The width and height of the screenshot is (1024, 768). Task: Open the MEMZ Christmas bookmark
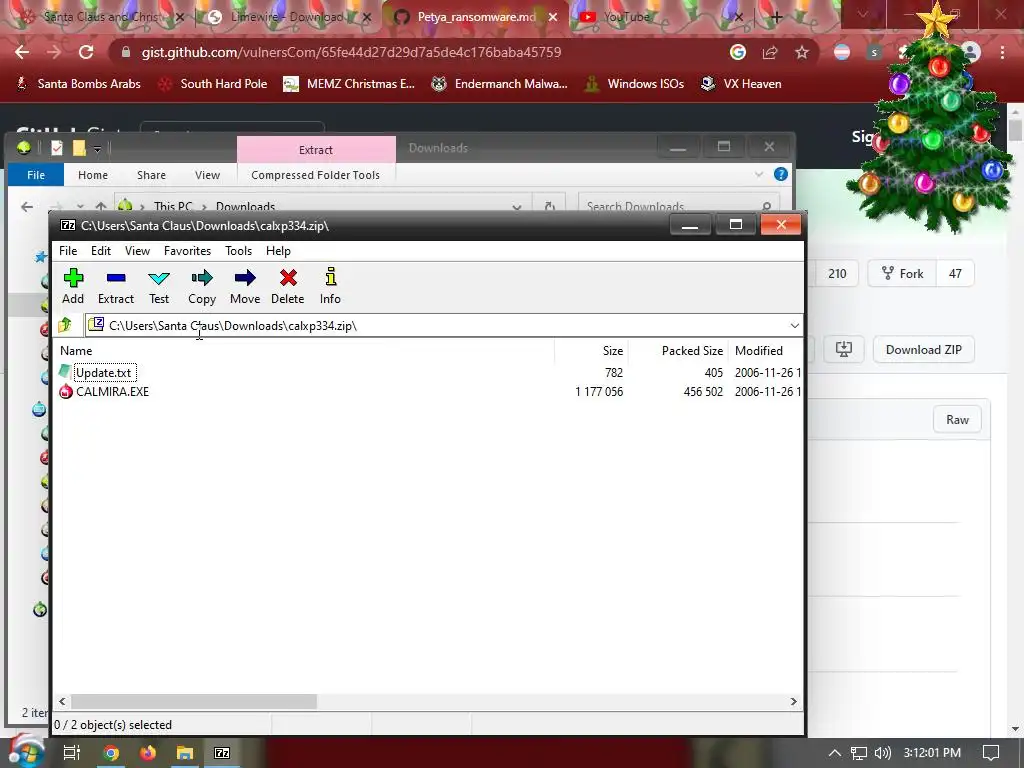point(349,84)
